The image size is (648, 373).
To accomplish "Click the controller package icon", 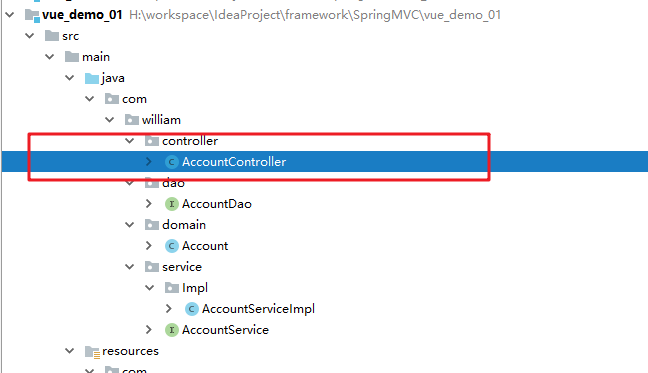I will 152,141.
